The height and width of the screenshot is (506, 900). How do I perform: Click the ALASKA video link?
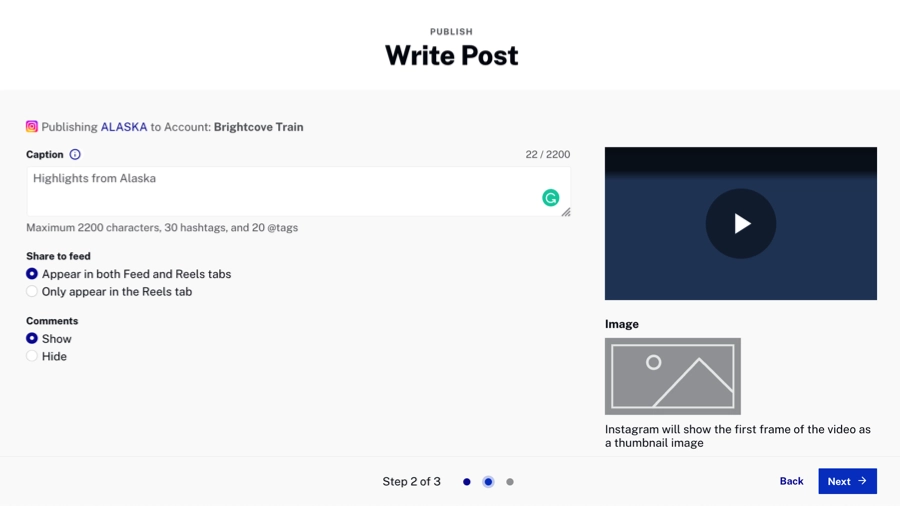pos(124,127)
